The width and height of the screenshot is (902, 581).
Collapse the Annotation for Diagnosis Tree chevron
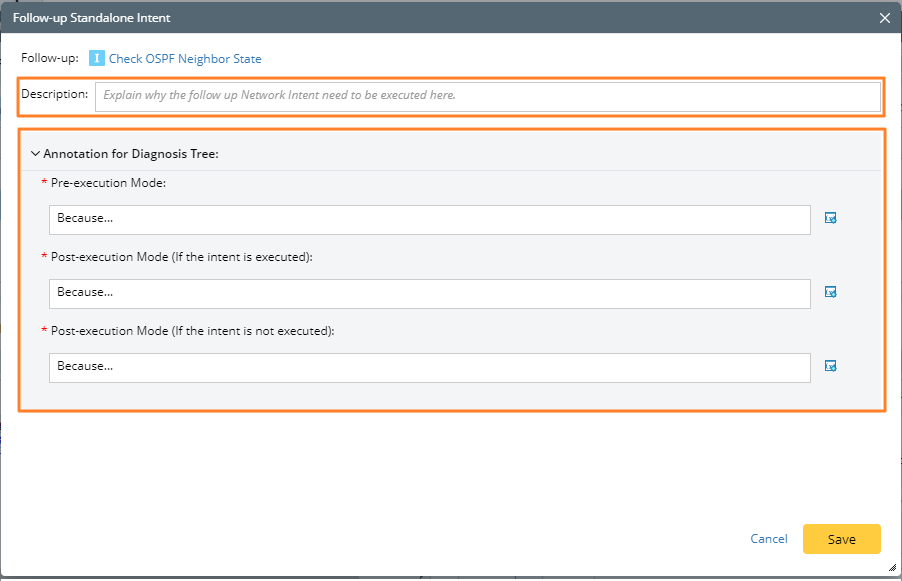[x=36, y=154]
